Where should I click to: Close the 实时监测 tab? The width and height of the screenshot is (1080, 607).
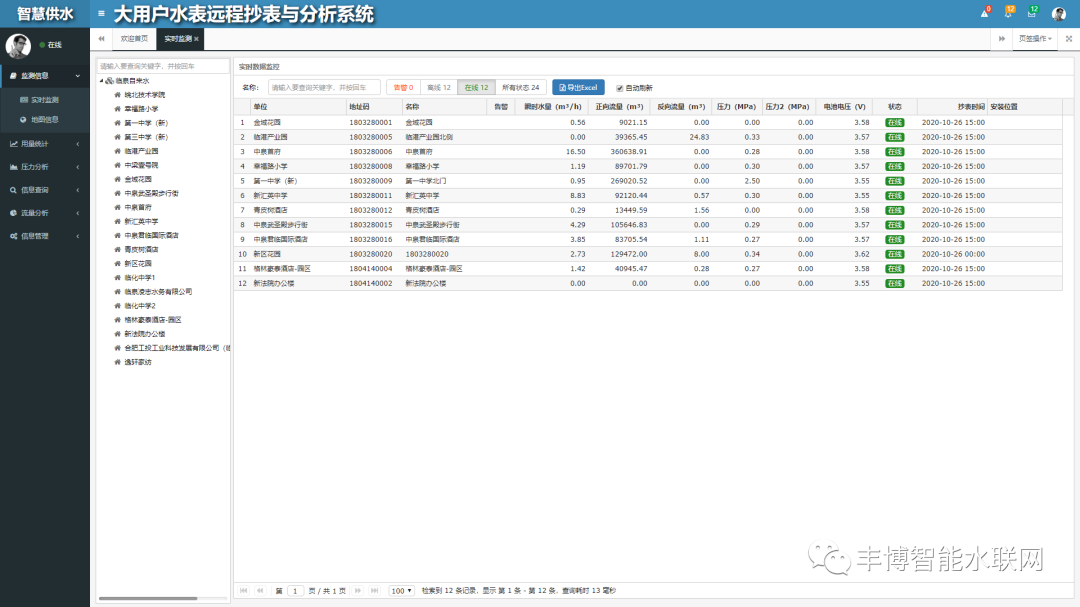[197, 39]
